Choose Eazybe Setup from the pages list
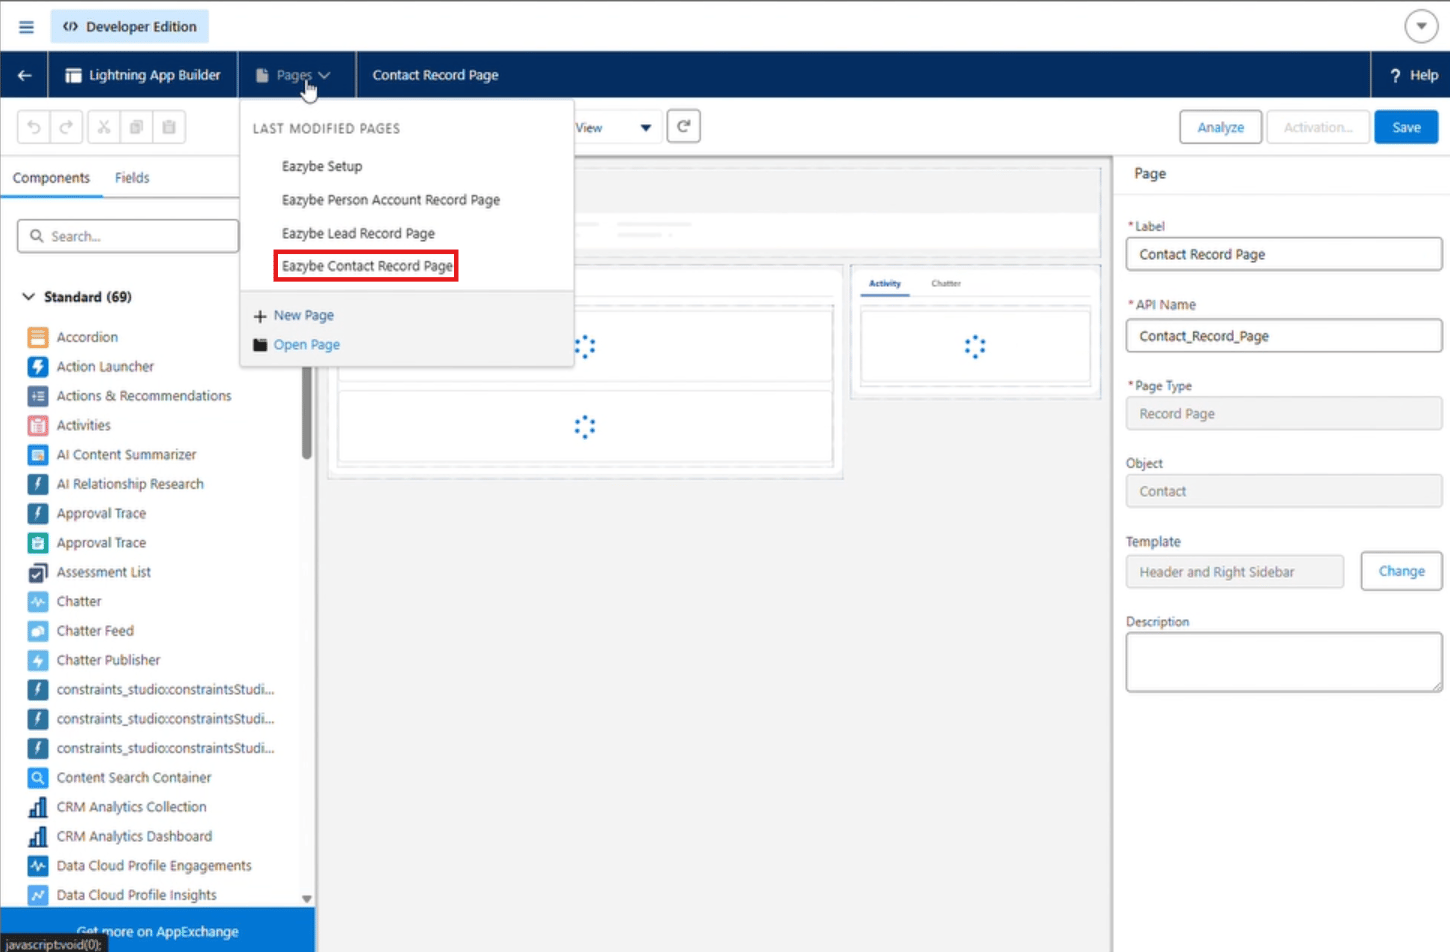Image resolution: width=1450 pixels, height=952 pixels. point(322,166)
